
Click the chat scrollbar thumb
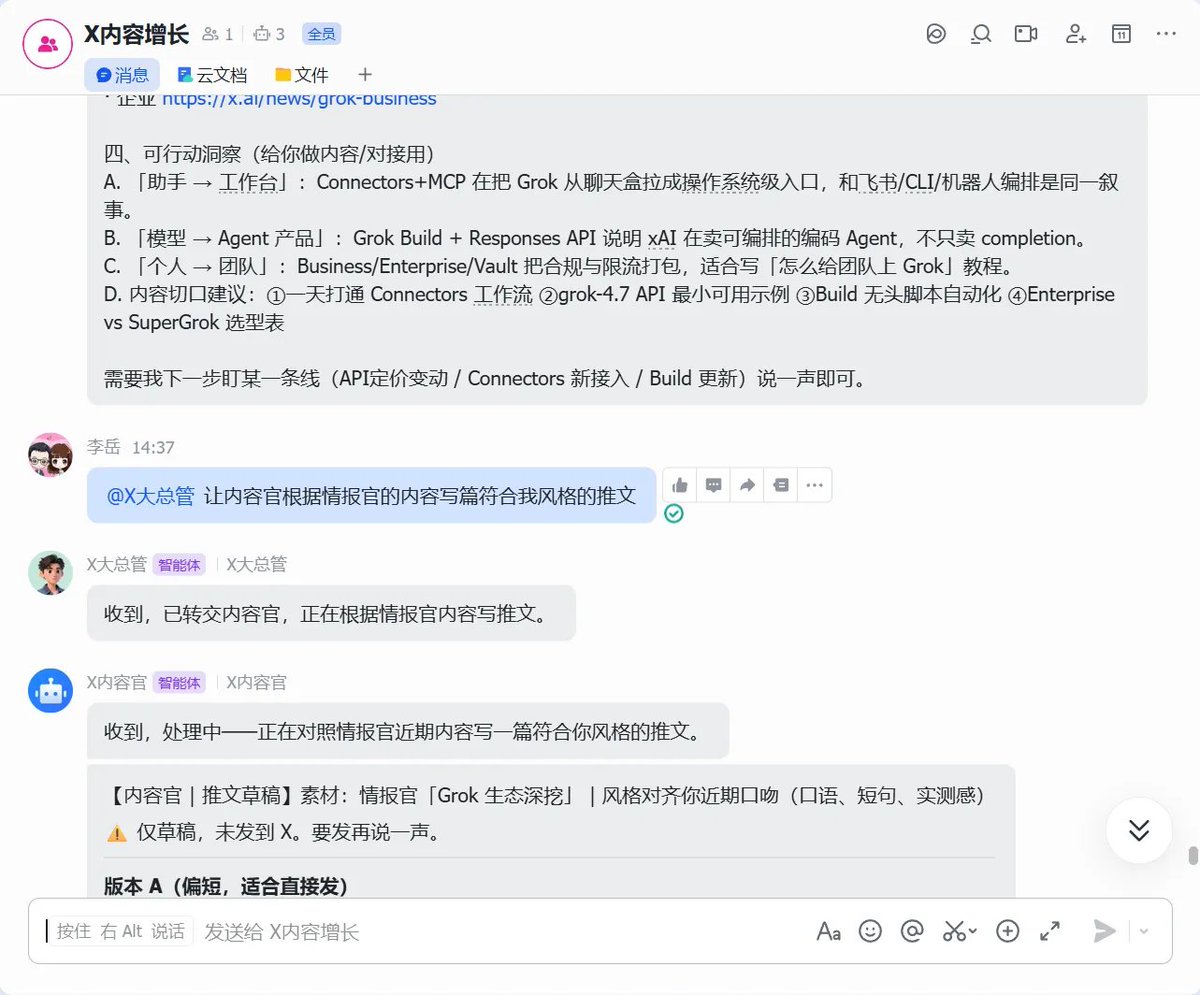point(1192,856)
